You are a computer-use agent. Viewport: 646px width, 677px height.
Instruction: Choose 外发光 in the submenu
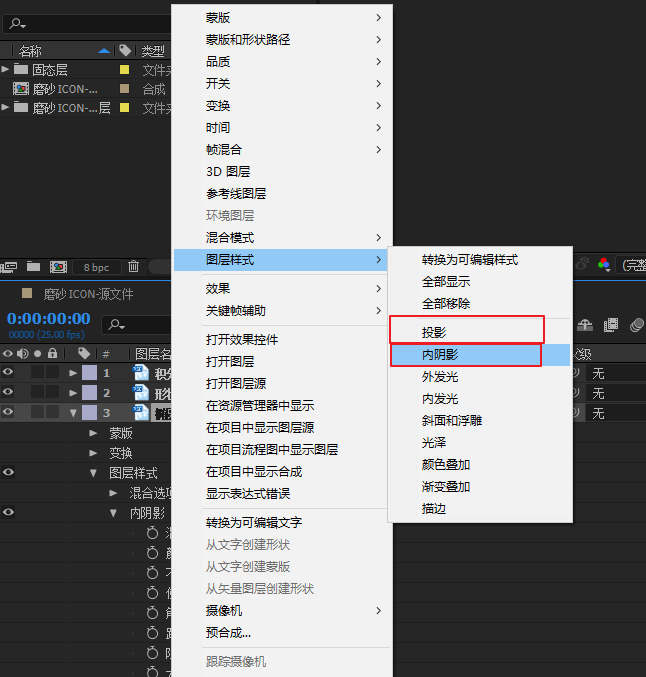pos(479,377)
